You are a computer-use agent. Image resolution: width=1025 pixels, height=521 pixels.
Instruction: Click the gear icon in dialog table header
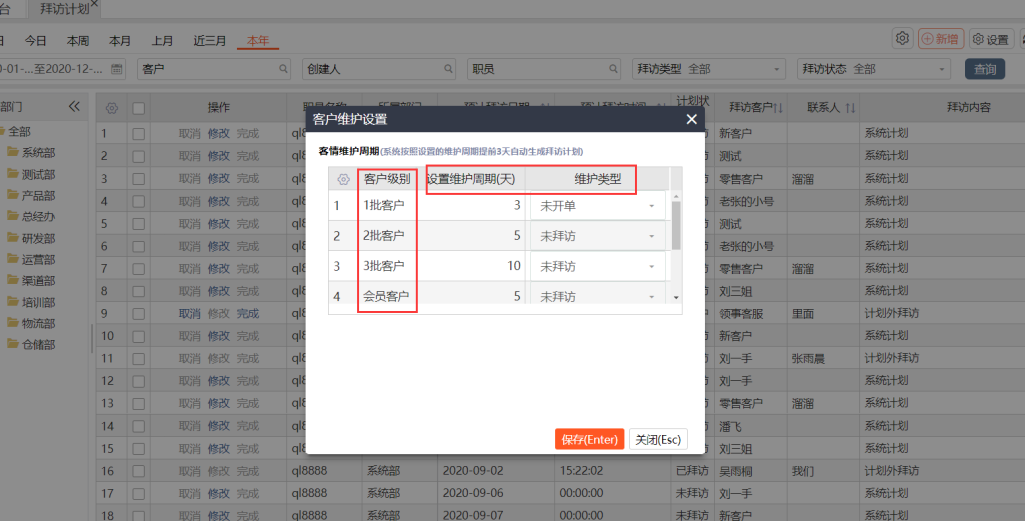[x=343, y=179]
